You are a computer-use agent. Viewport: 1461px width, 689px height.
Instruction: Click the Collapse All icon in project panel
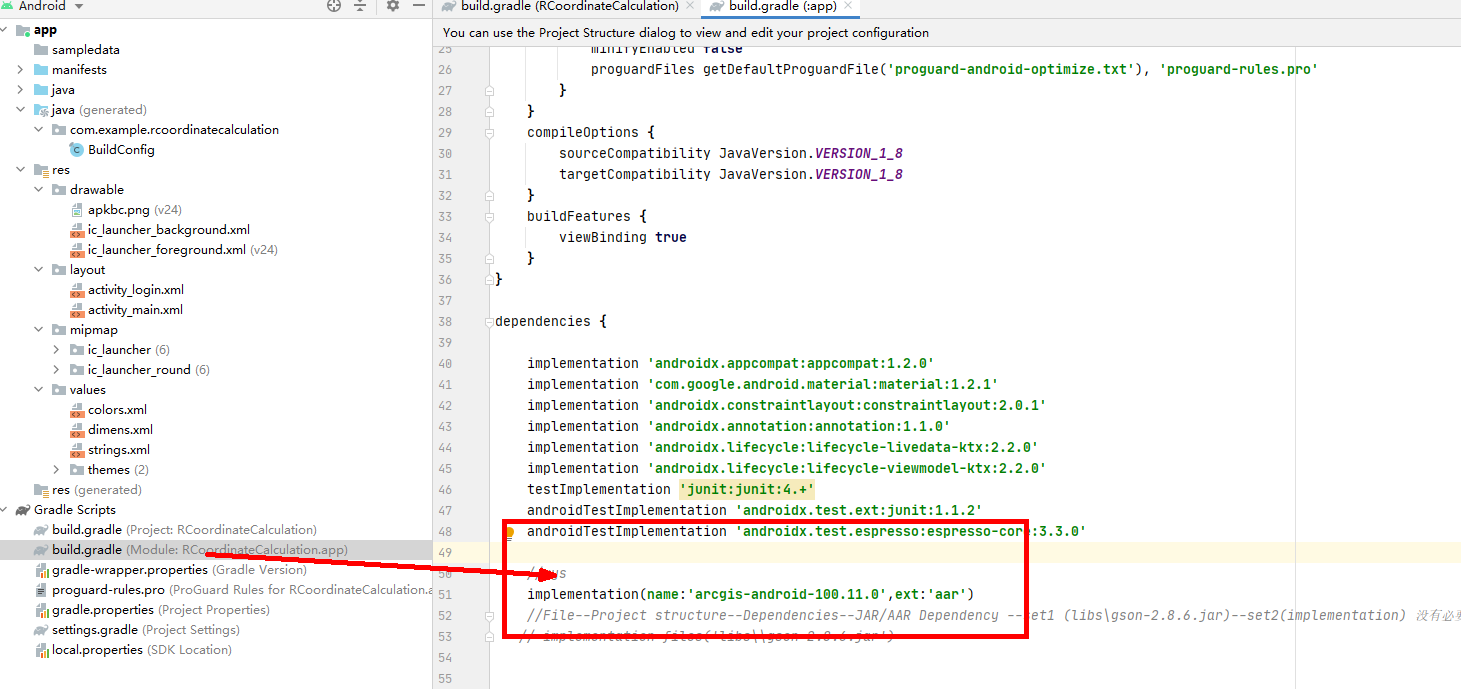[x=360, y=6]
